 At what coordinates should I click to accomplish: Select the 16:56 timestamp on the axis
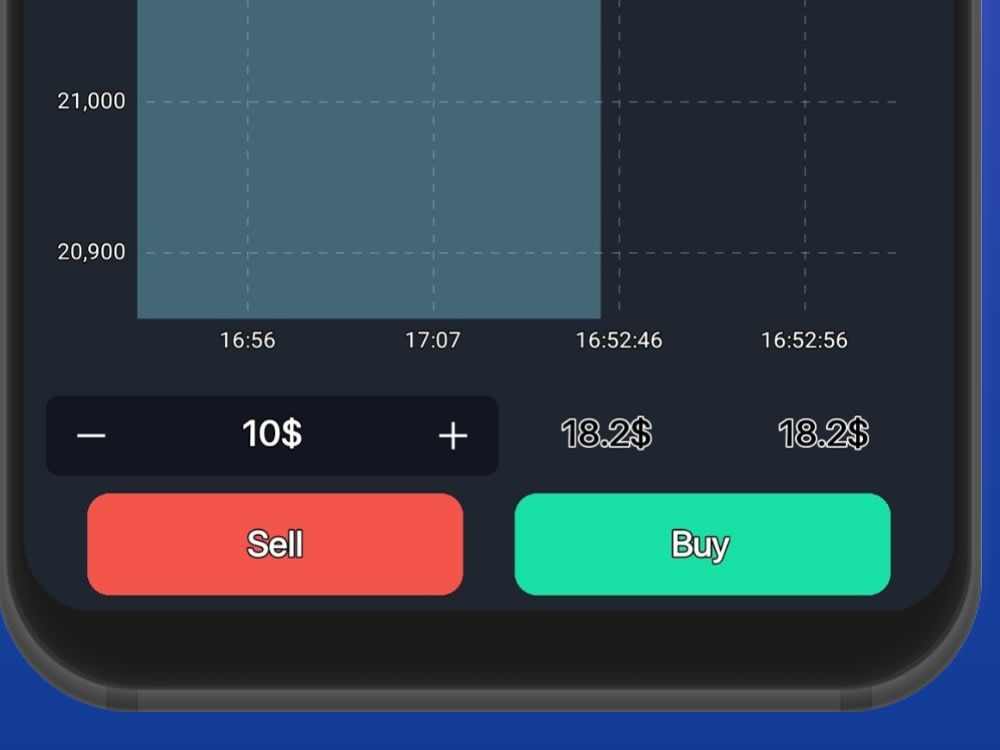[x=247, y=340]
